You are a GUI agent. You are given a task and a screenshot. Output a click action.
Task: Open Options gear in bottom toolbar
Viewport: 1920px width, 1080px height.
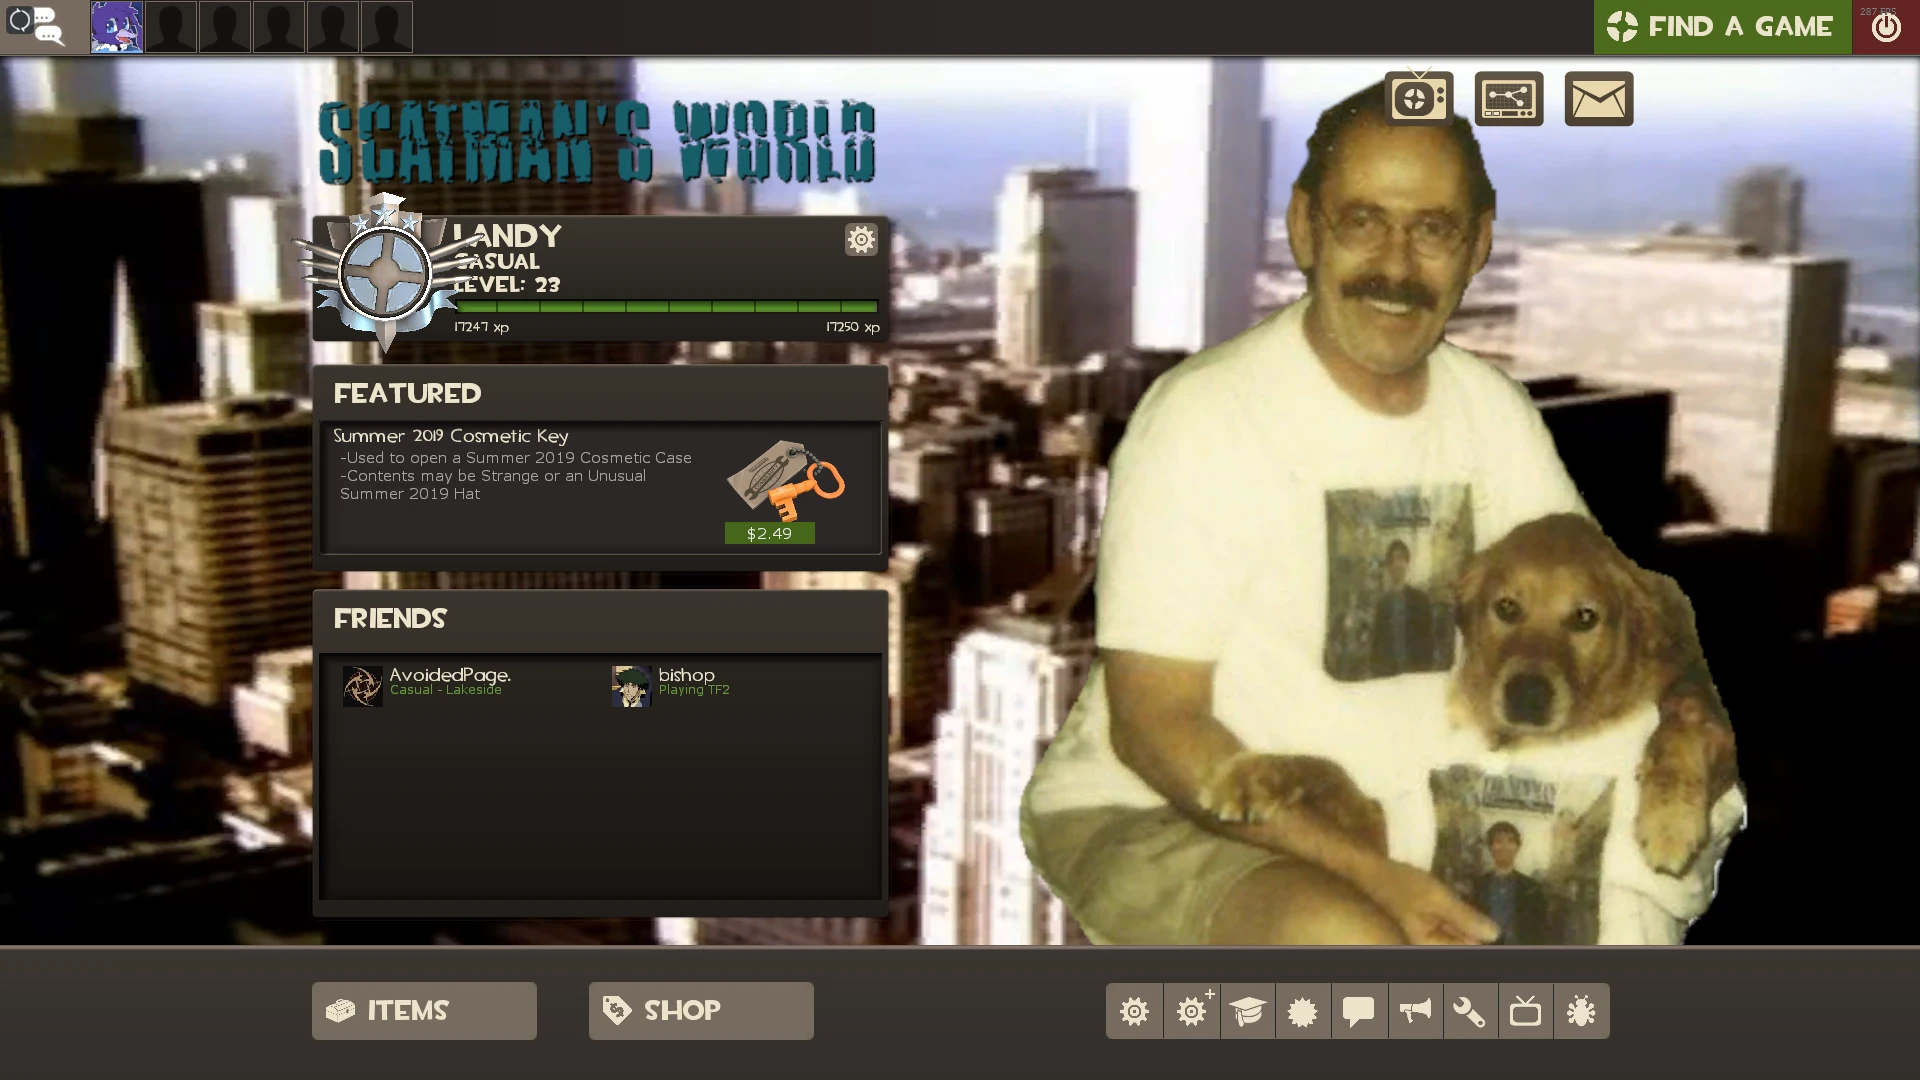1135,1011
